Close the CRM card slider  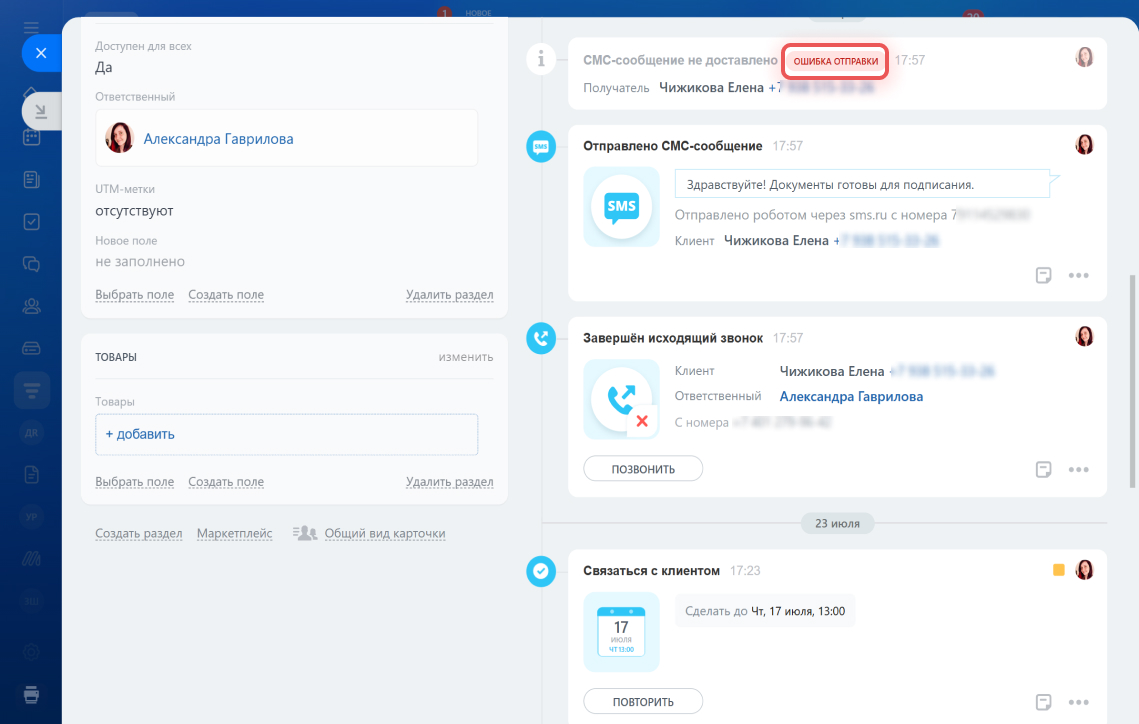coord(41,53)
